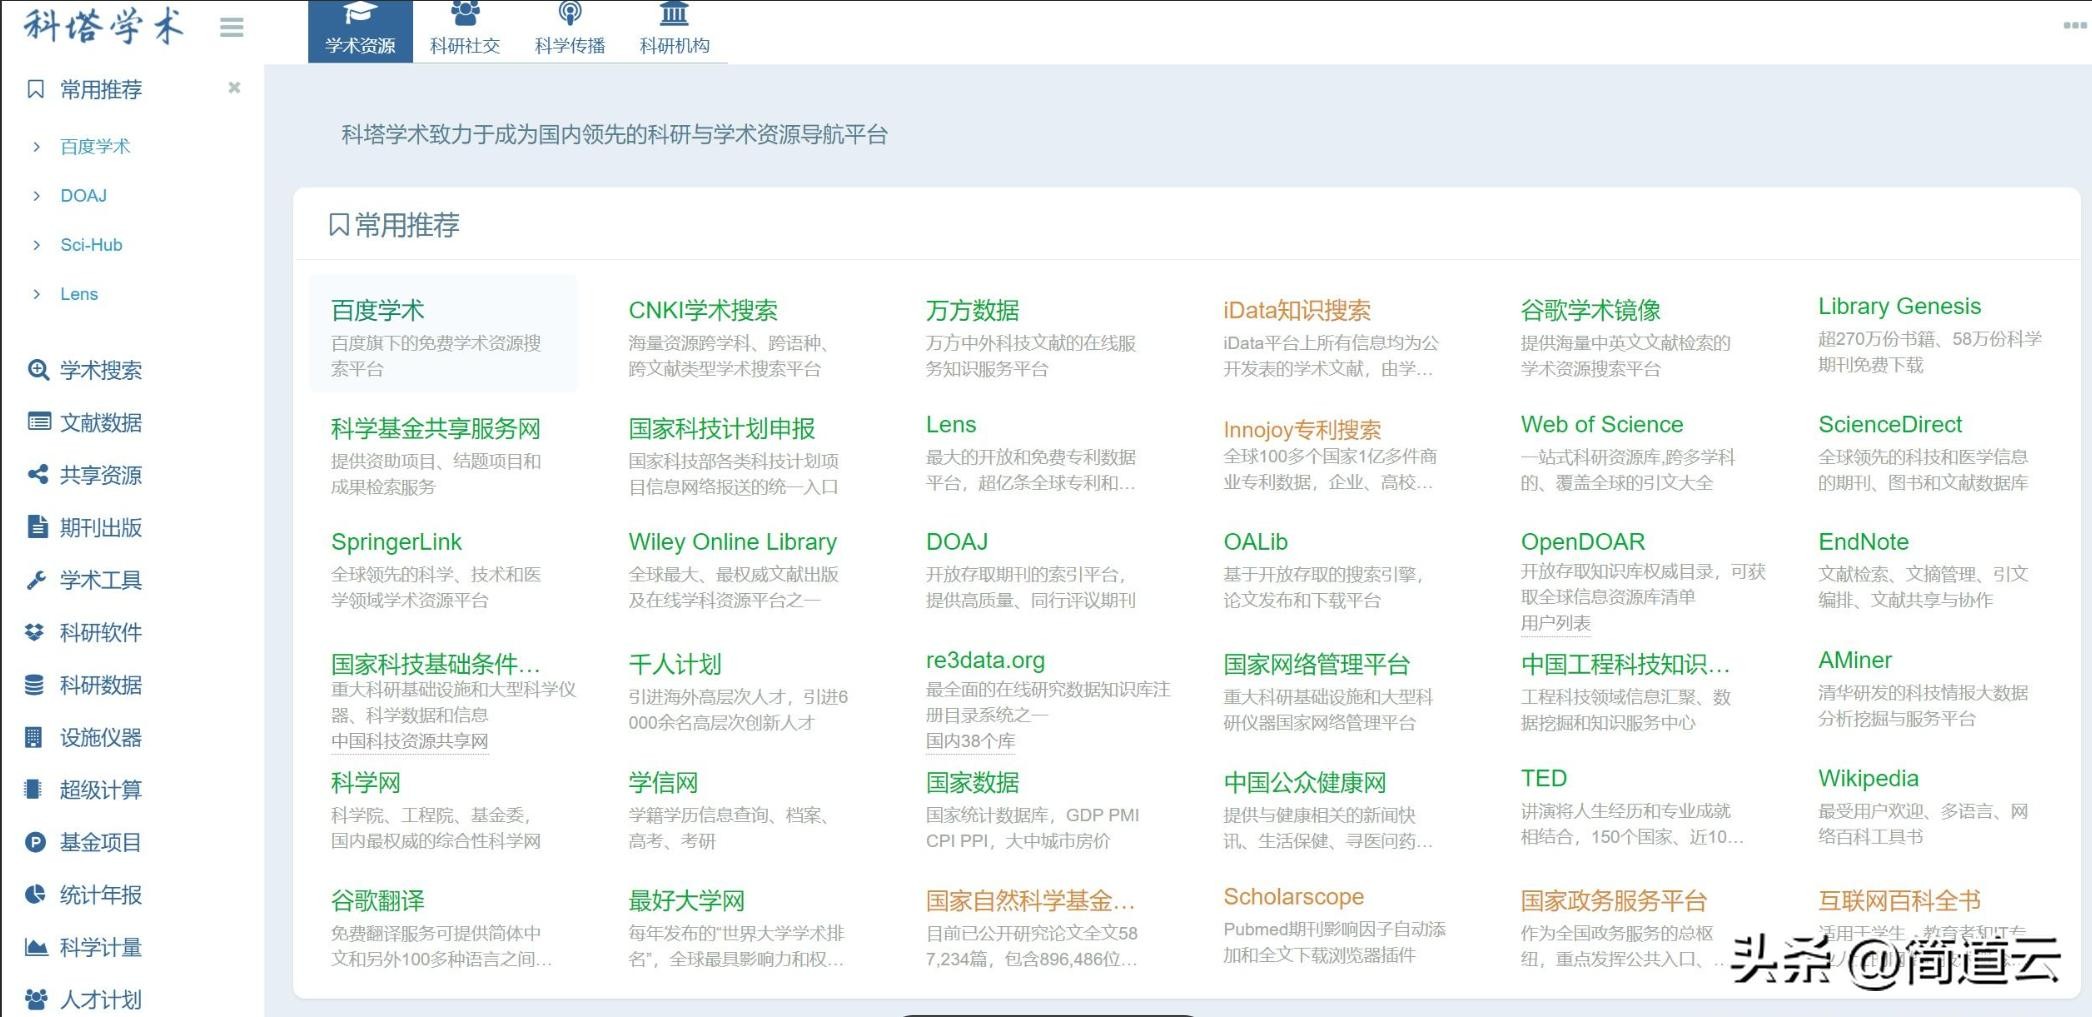Click the 科研数据 database icon
Viewport: 2092px width, 1017px height.
[x=34, y=685]
